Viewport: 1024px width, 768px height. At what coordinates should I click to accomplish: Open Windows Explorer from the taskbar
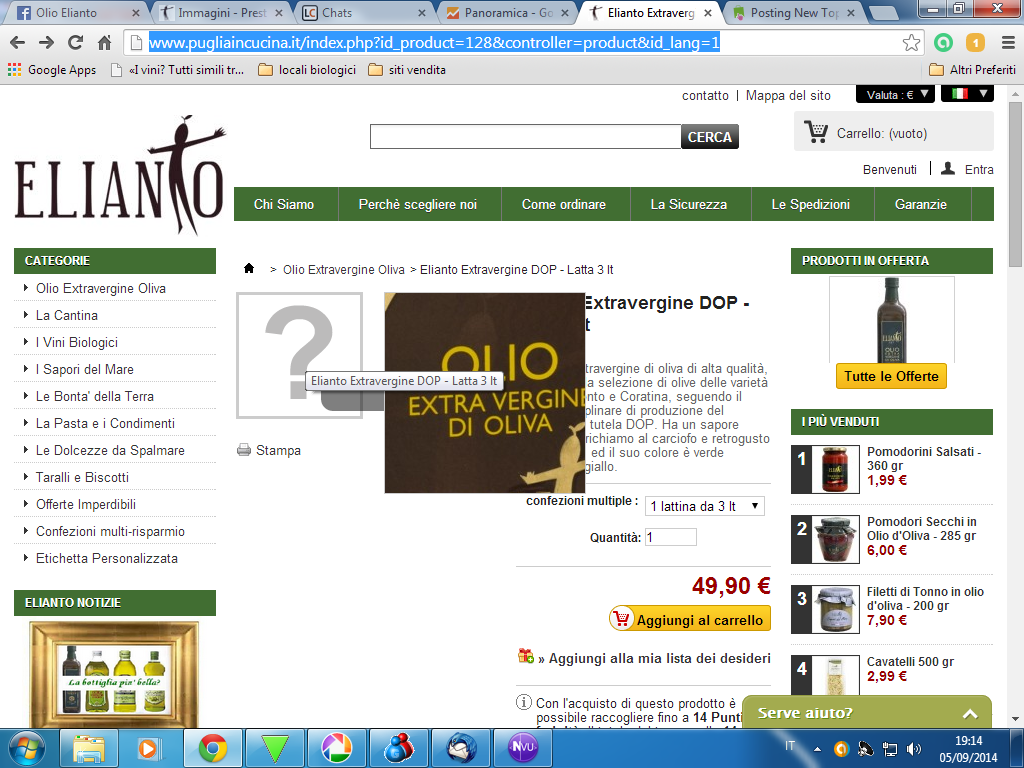[89, 748]
